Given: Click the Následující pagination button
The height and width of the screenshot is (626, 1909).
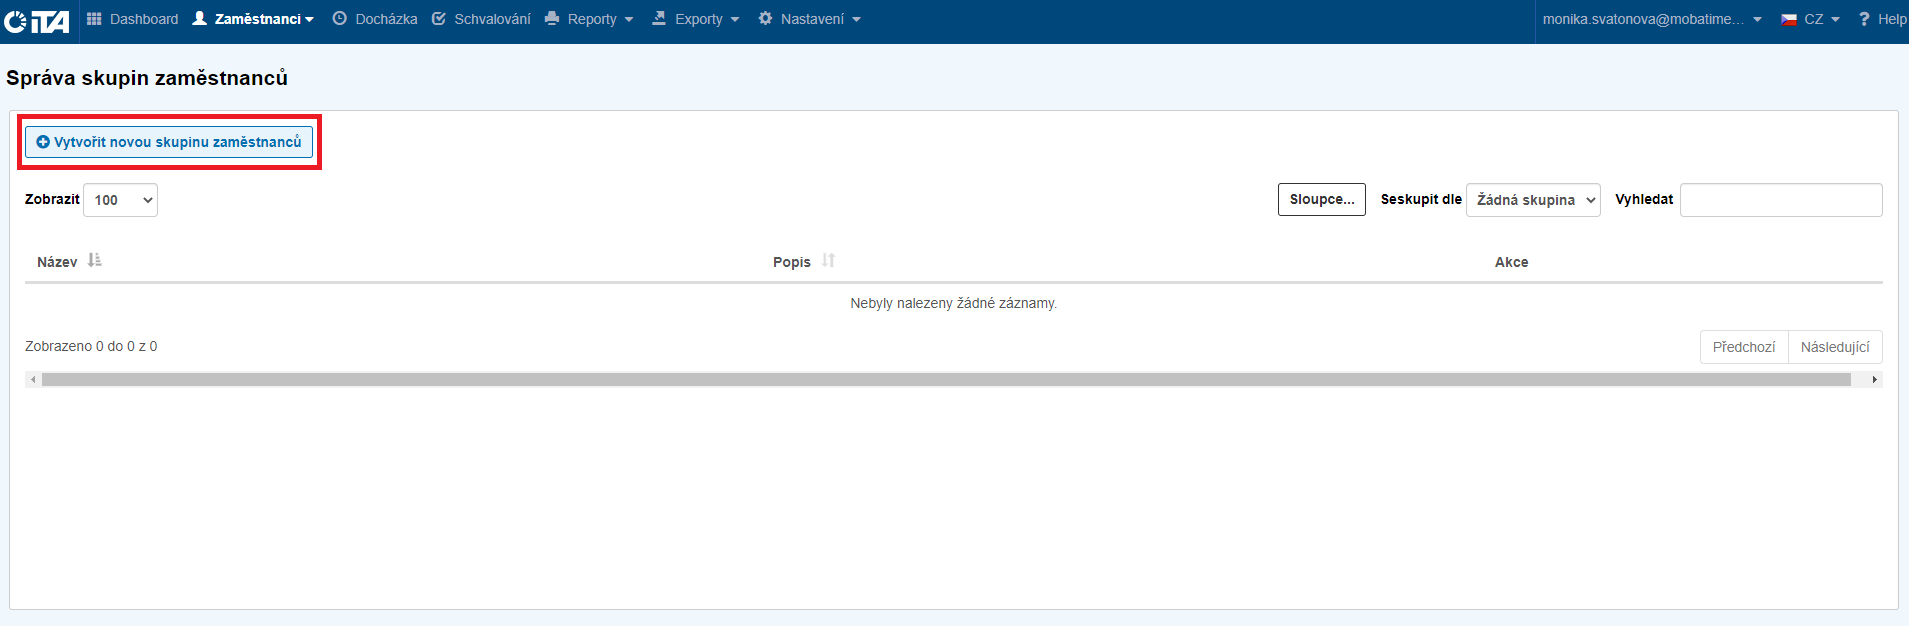Looking at the screenshot, I should [x=1834, y=347].
